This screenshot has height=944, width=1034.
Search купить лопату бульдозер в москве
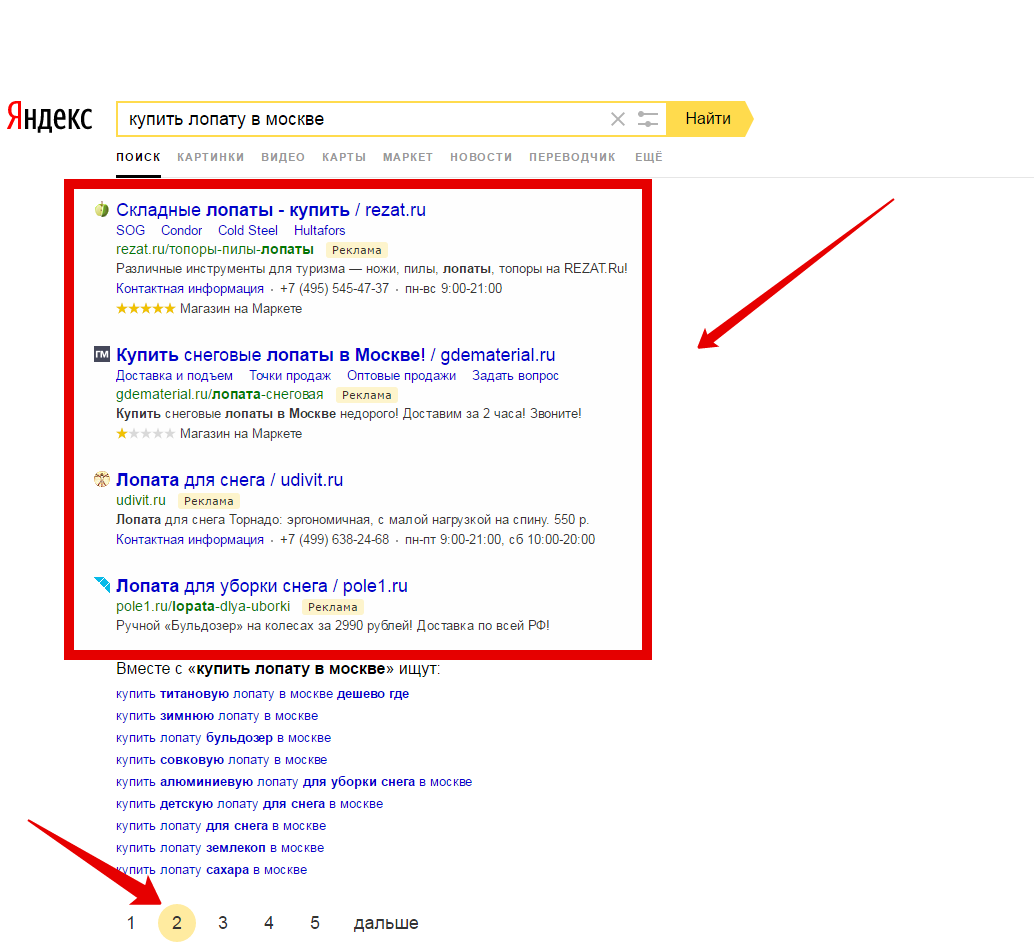(224, 738)
